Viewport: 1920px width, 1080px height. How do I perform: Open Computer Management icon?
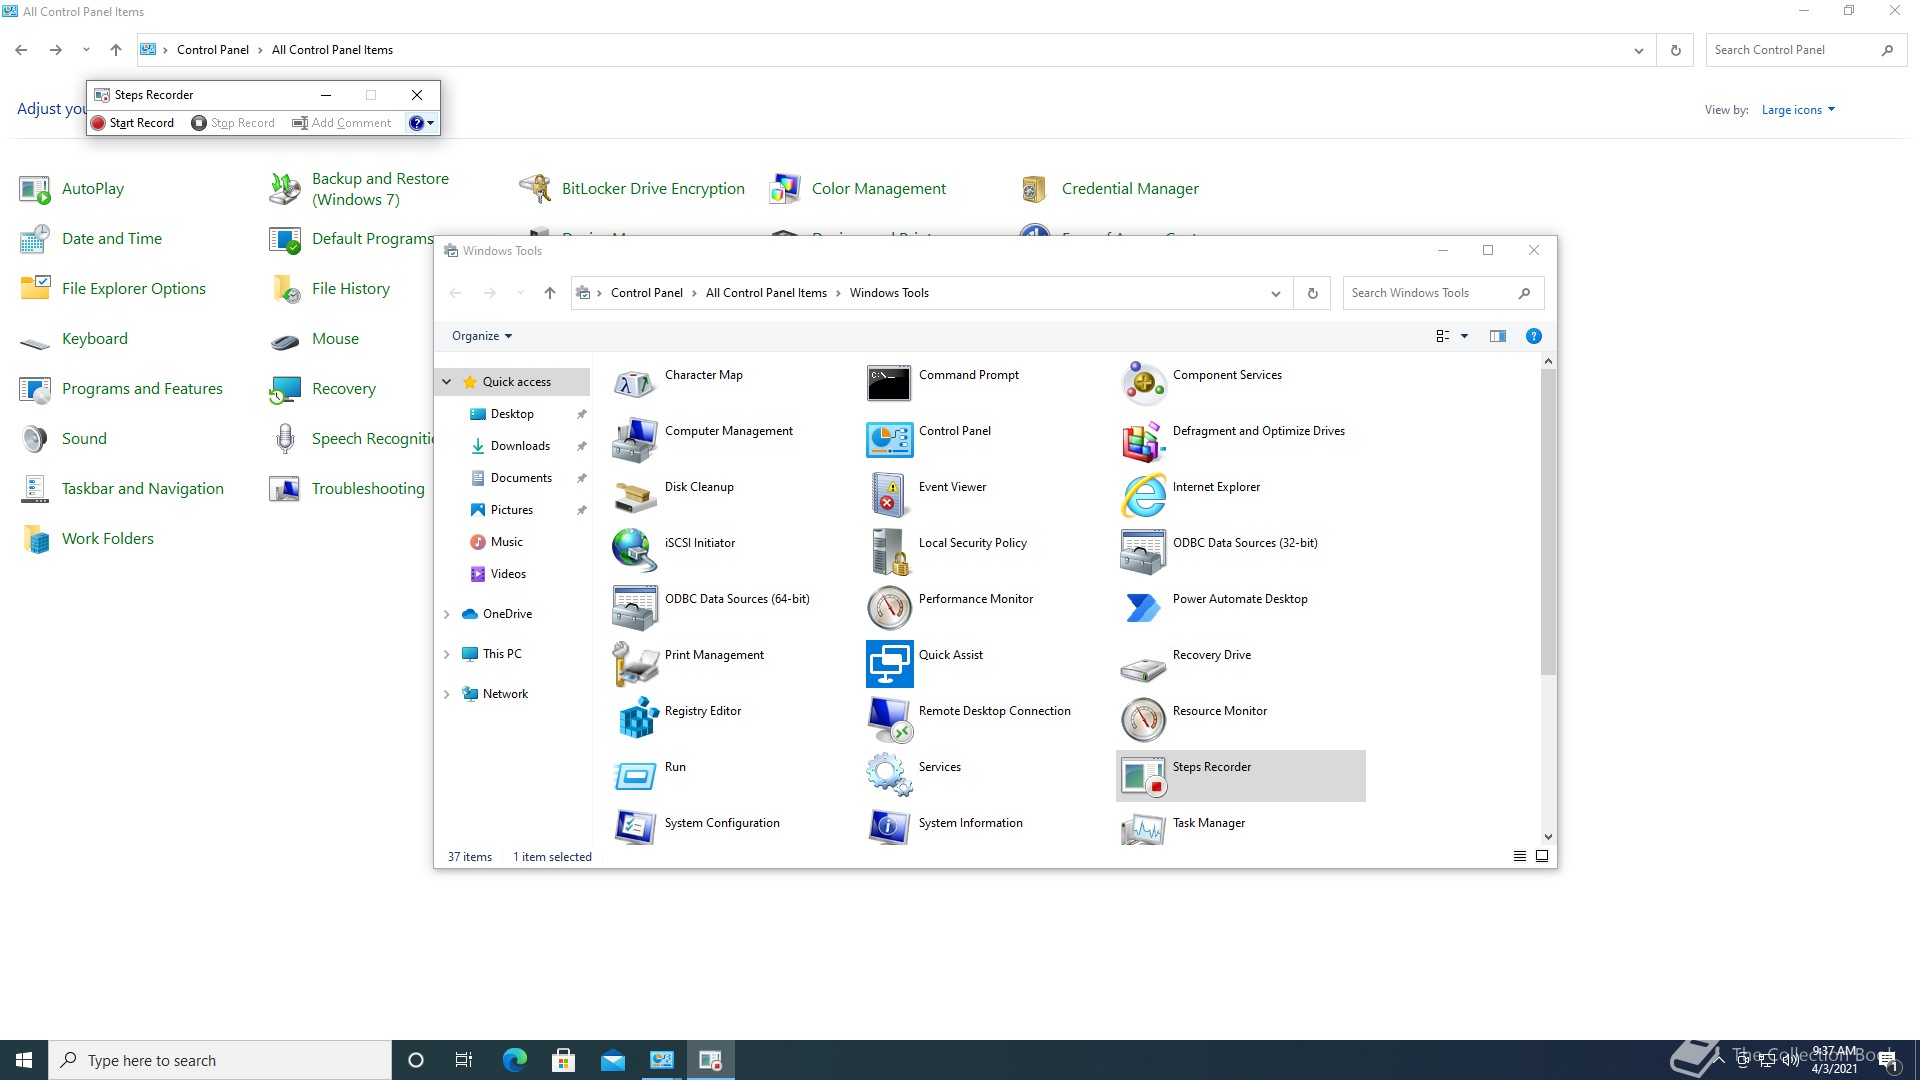click(x=634, y=439)
